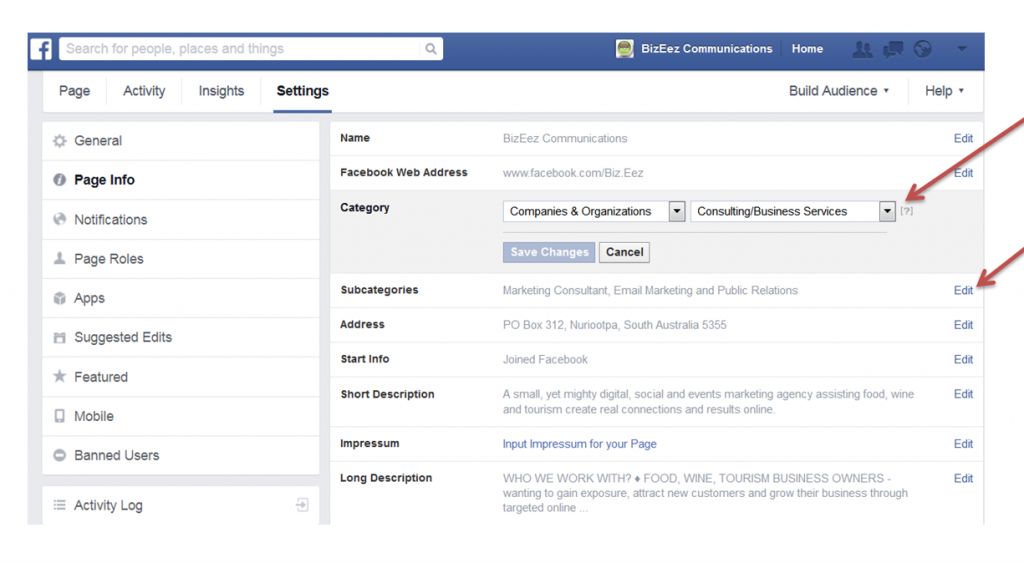1024x563 pixels.
Task: Edit the Short Description row
Action: [963, 394]
